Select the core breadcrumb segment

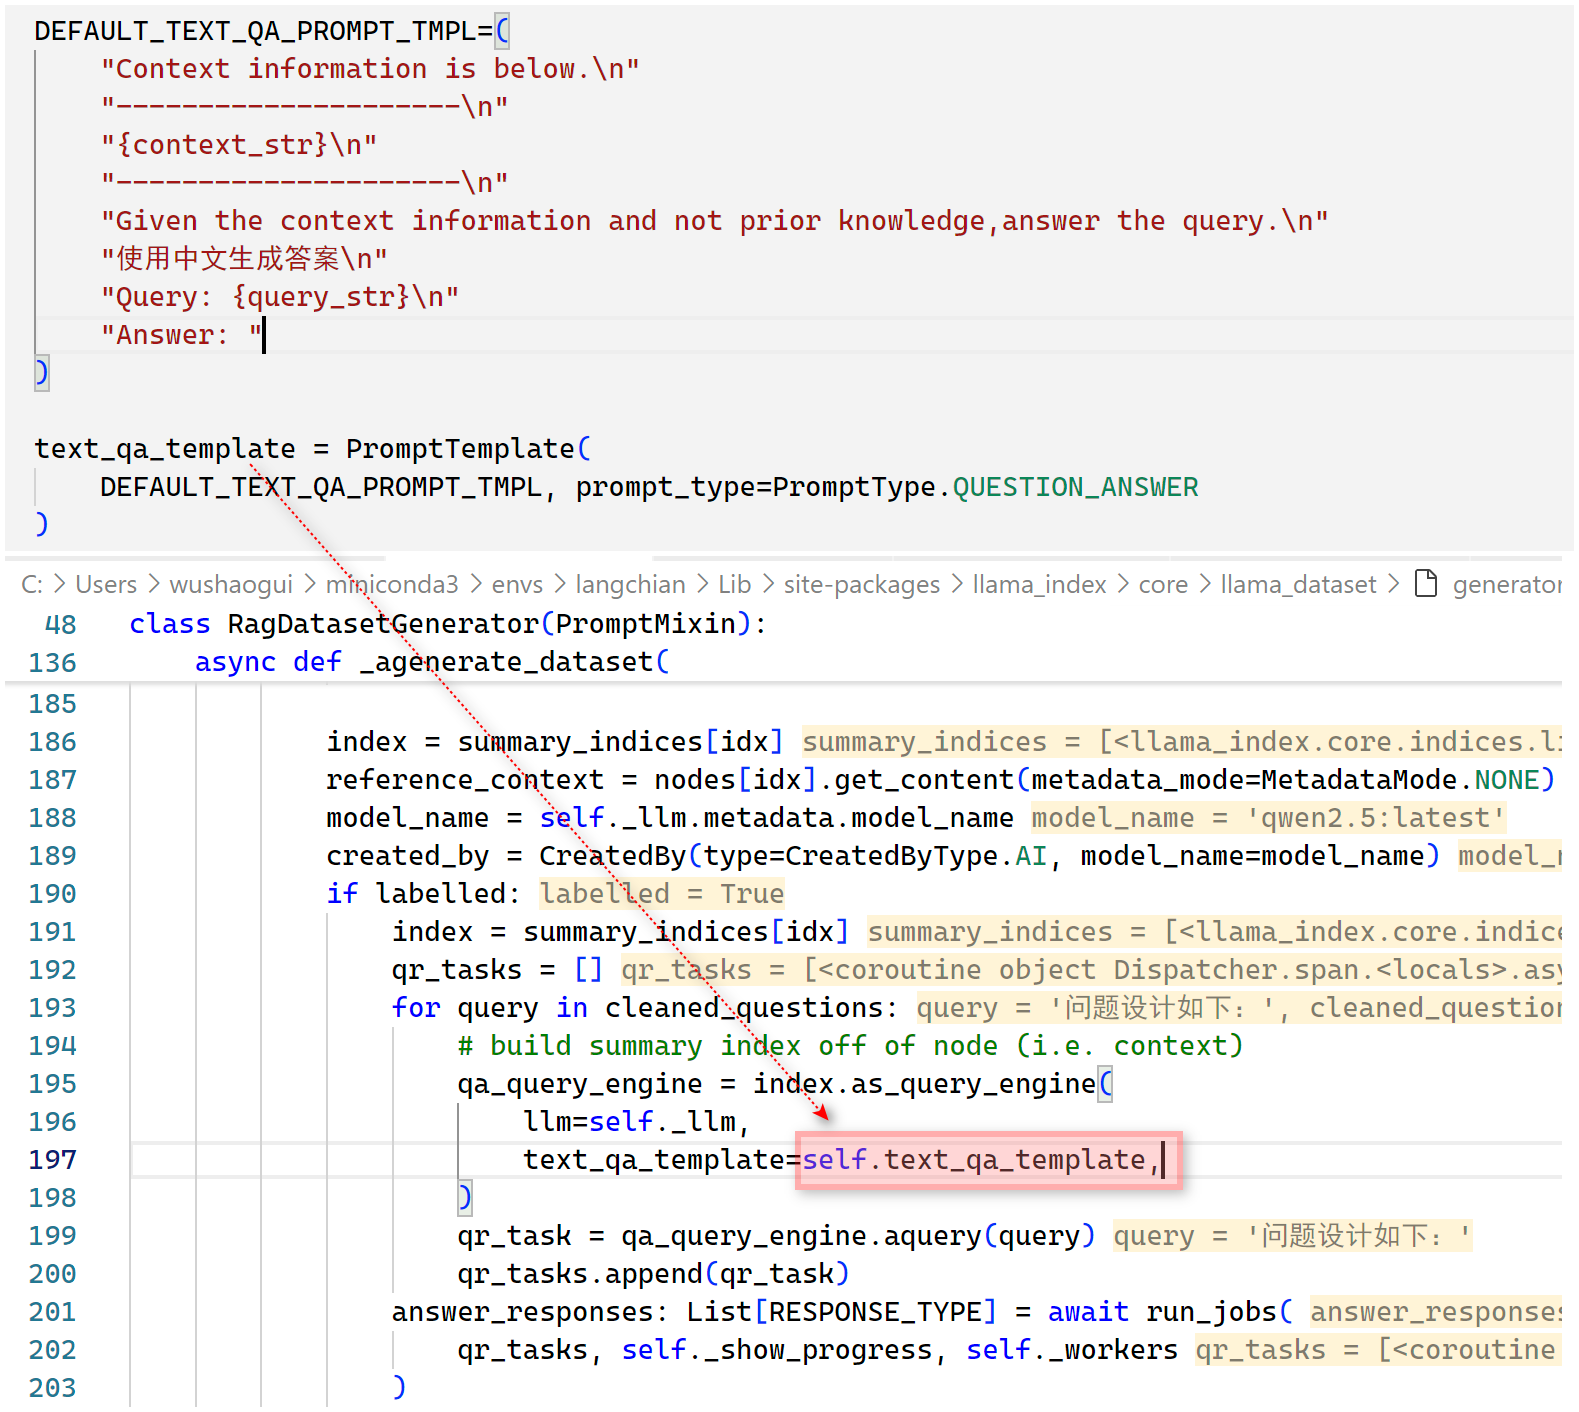coord(1163,584)
